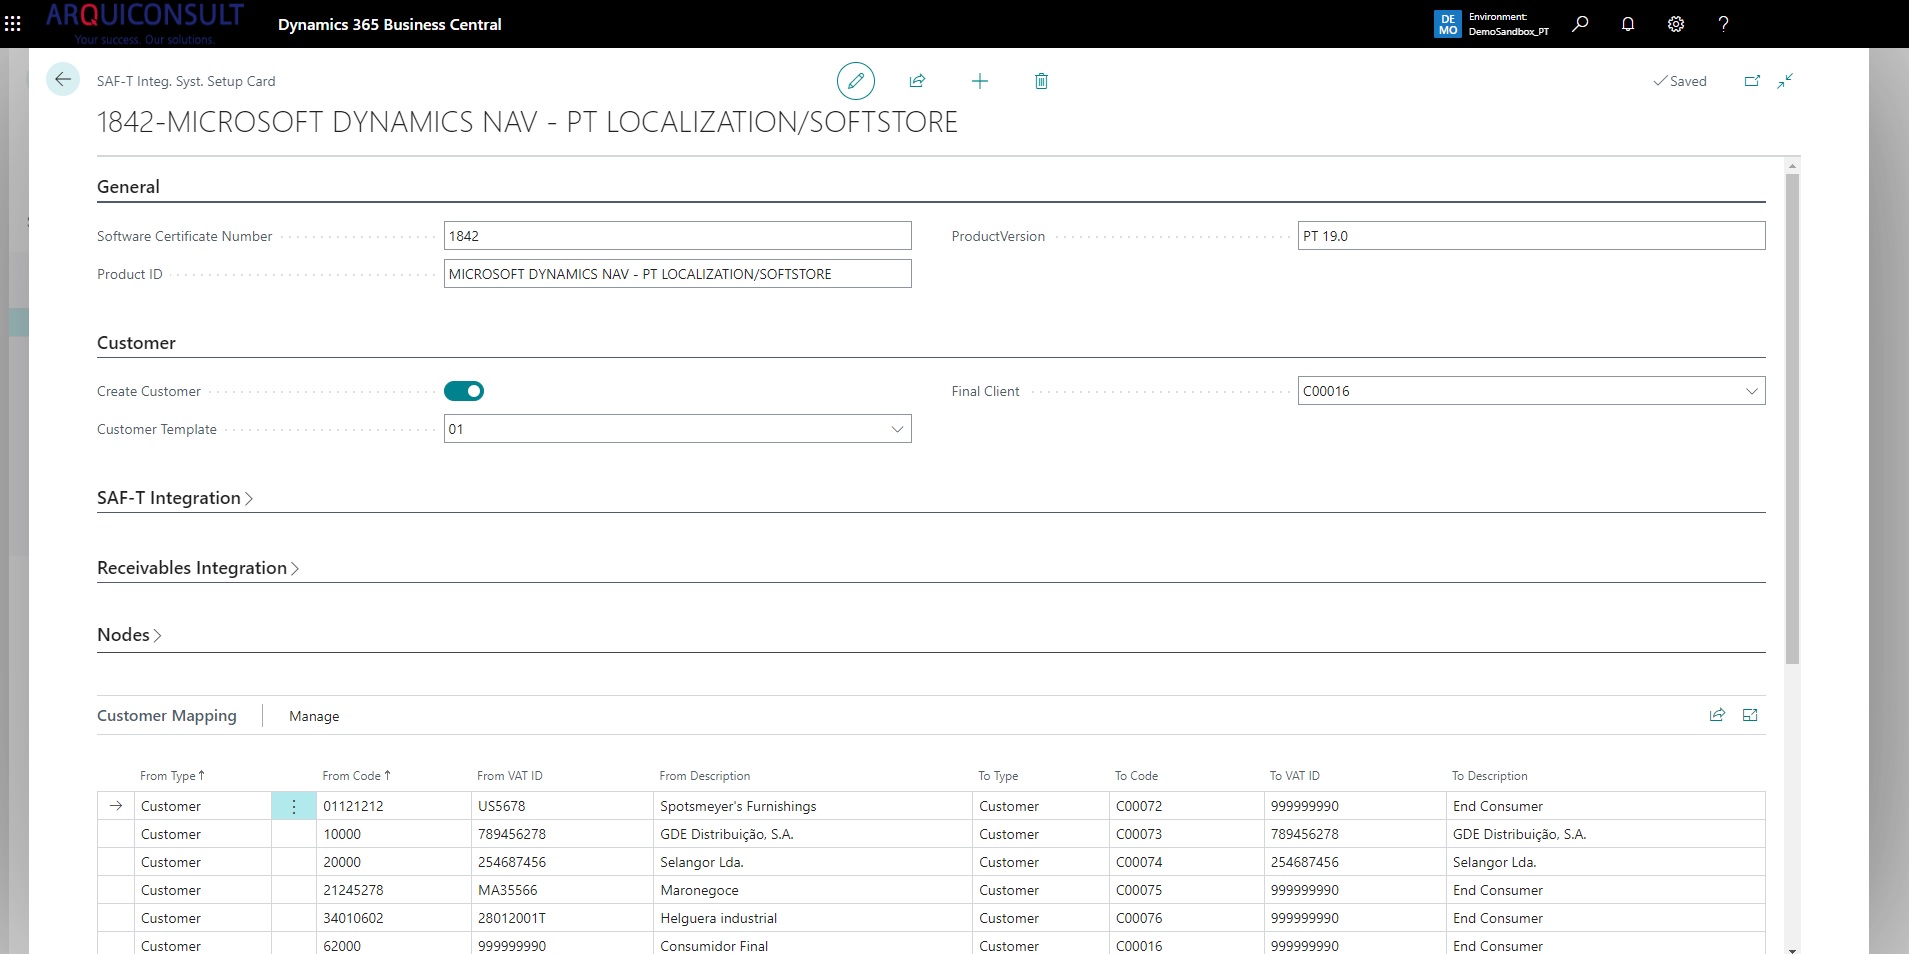This screenshot has width=1909, height=954.
Task: Open the Final Client dropdown
Action: pos(1751,391)
